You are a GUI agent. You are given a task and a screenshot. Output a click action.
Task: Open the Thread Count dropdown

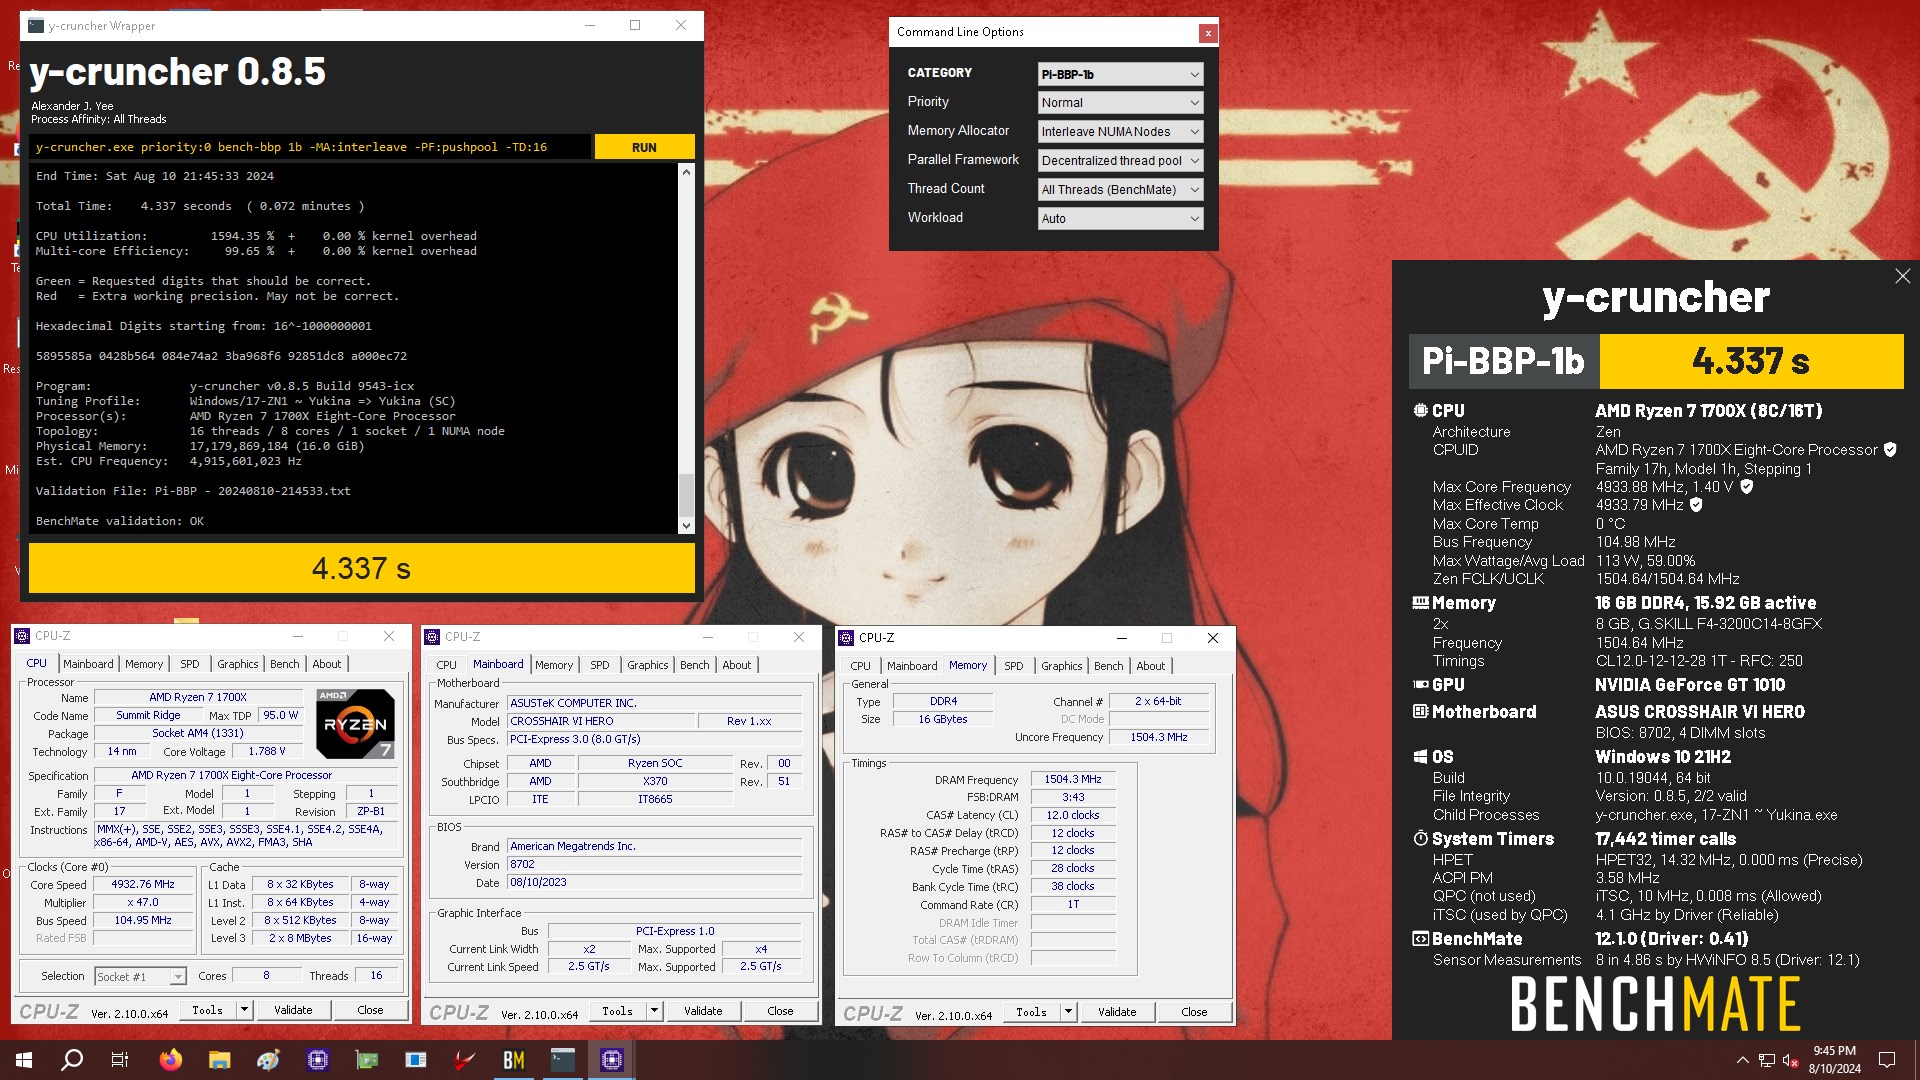[1120, 190]
